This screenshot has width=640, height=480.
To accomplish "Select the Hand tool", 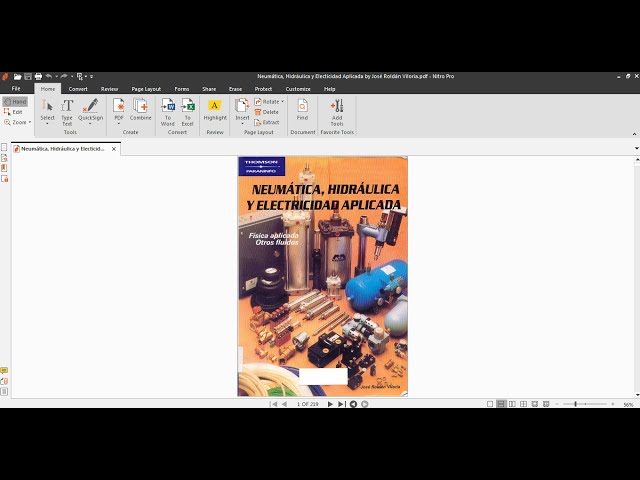I will (x=15, y=101).
